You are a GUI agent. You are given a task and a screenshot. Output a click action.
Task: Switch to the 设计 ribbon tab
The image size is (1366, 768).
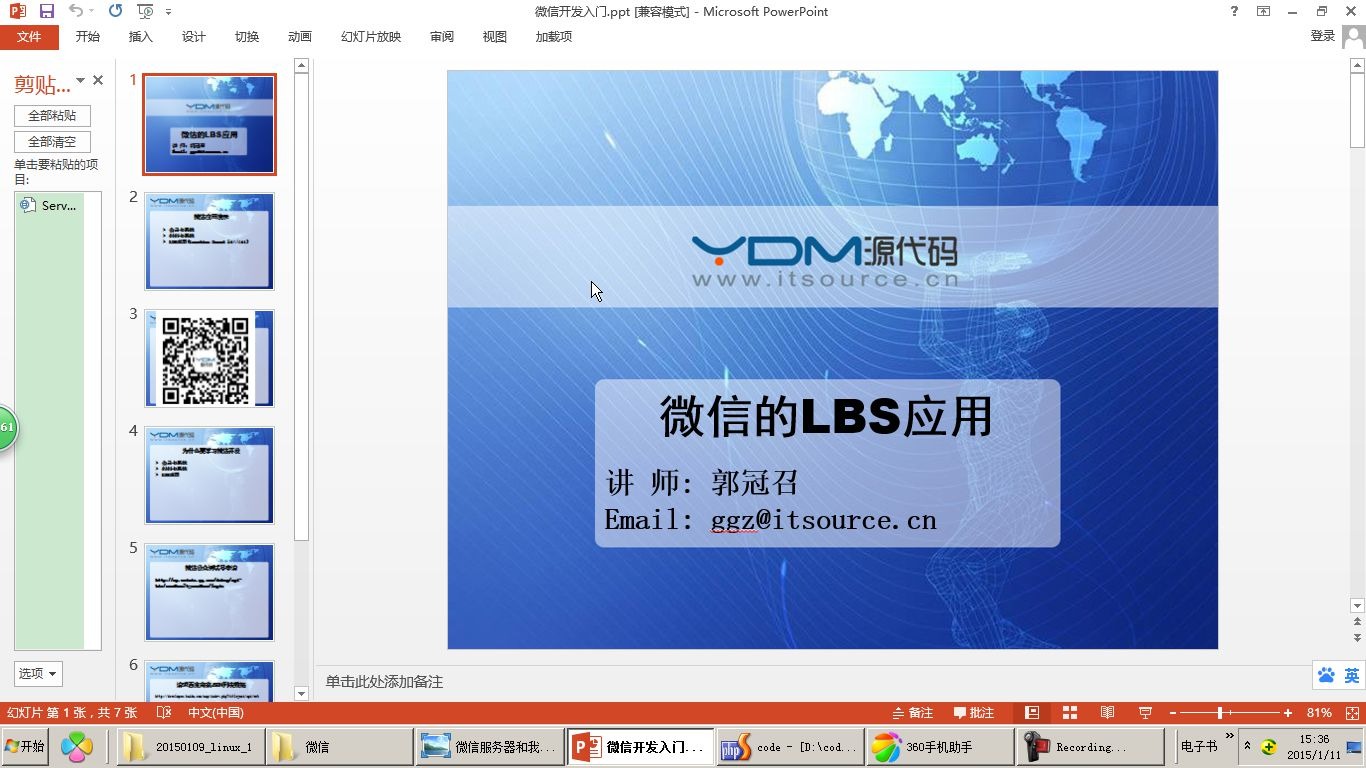click(x=194, y=36)
